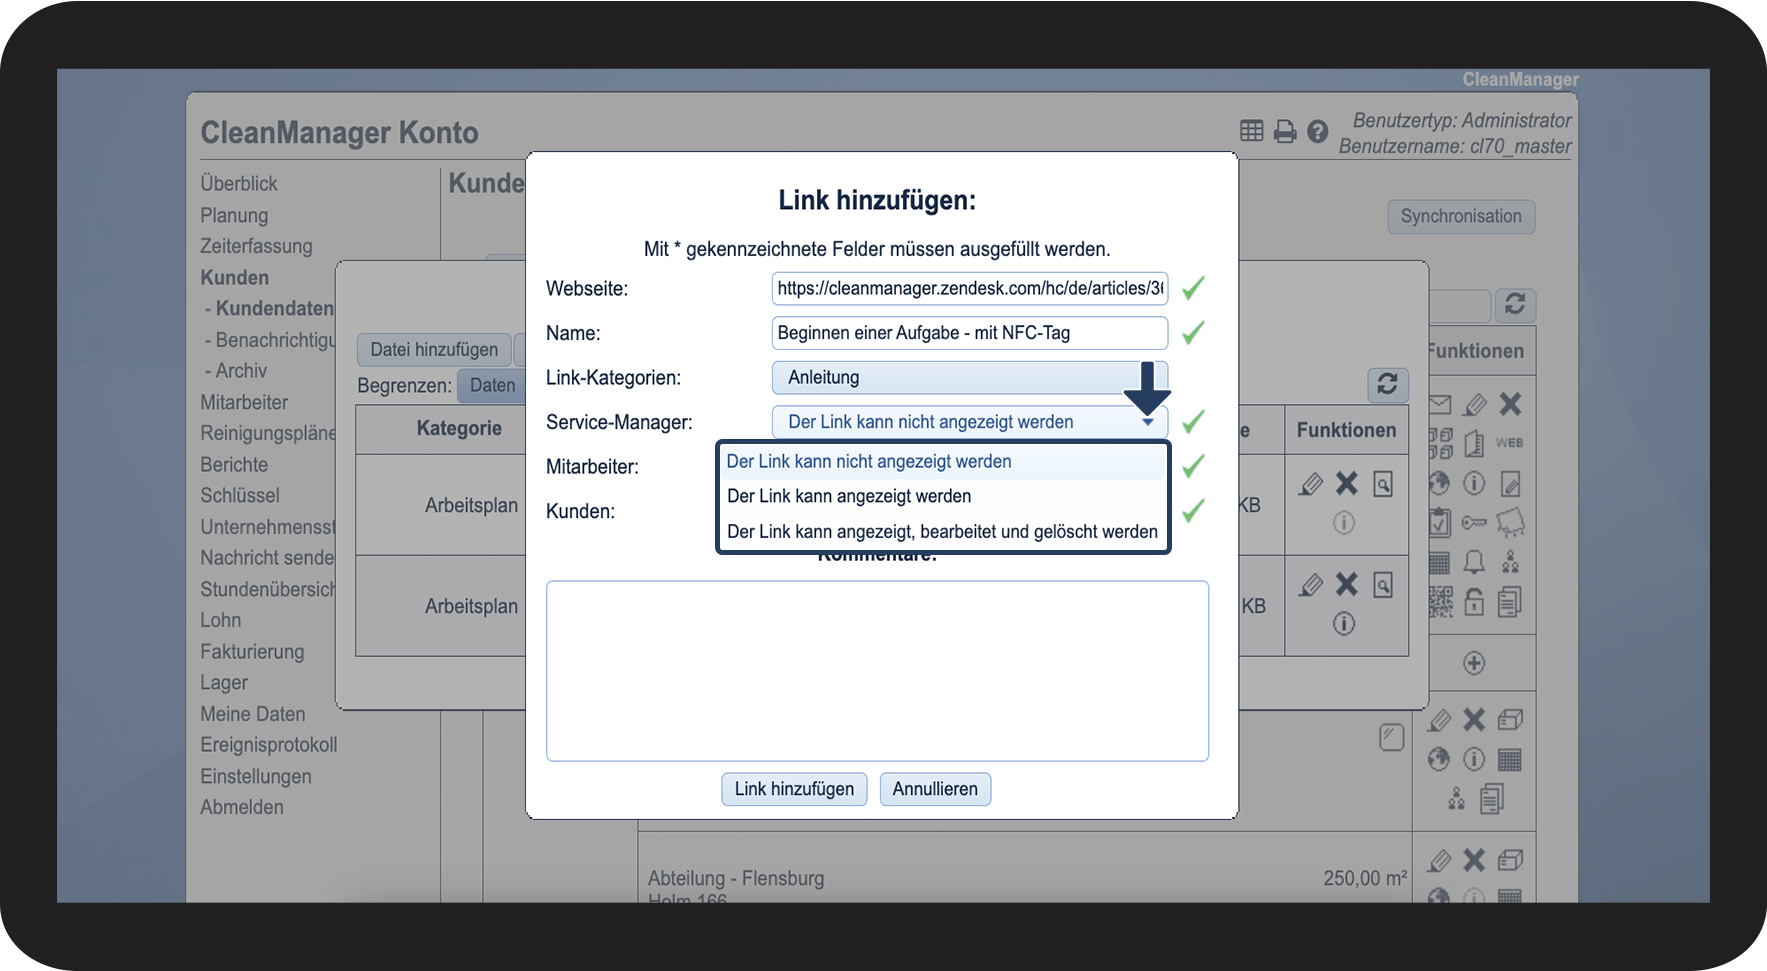Viewport: 1767px width, 971px height.
Task: Click documents icon beside the padlock
Action: (x=1510, y=601)
